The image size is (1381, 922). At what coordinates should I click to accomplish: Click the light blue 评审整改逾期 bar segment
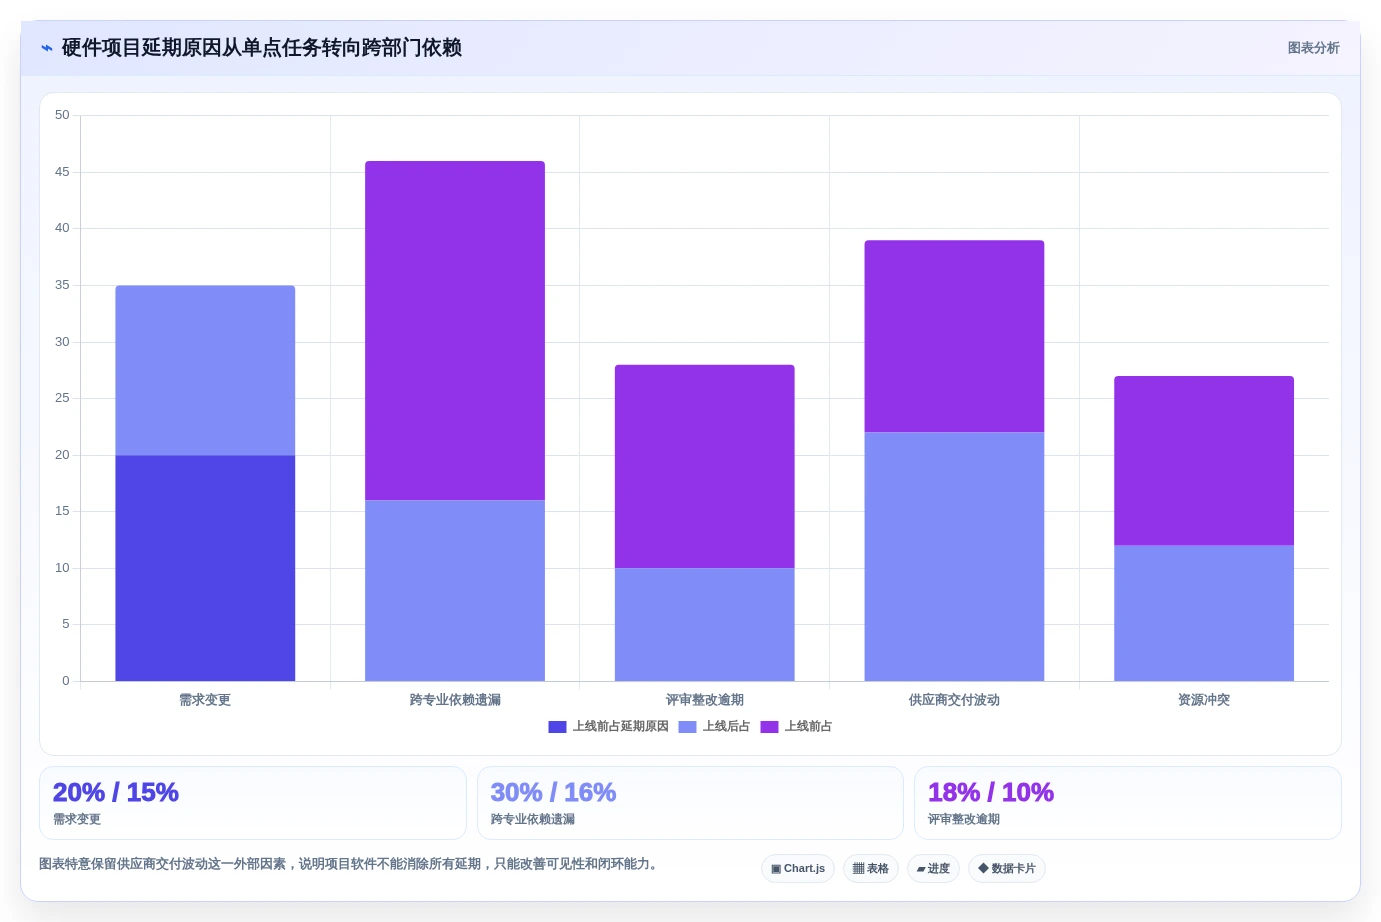pos(705,624)
